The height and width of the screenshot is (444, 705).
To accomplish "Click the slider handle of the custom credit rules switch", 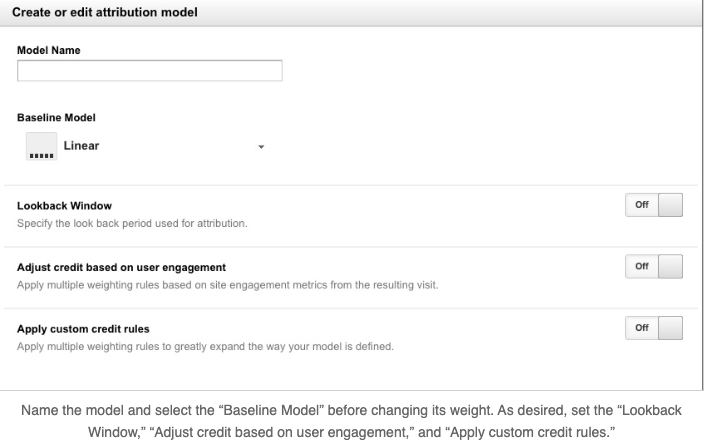I will pyautogui.click(x=670, y=328).
